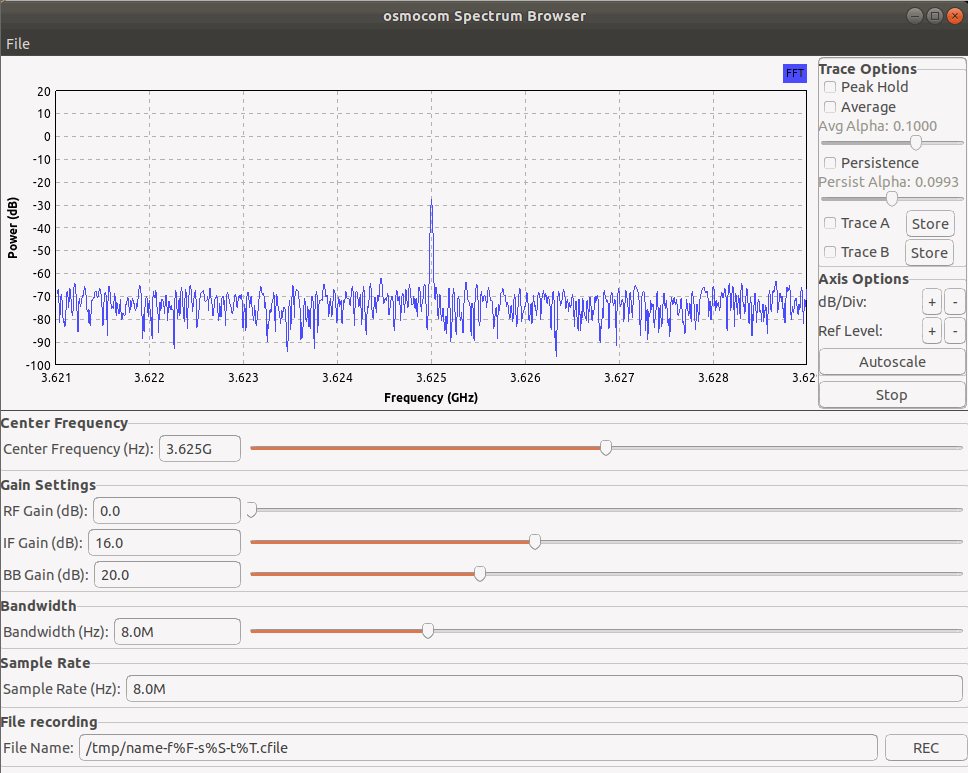Image resolution: width=968 pixels, height=773 pixels.
Task: Click the Center Frequency input box
Action: pos(199,448)
